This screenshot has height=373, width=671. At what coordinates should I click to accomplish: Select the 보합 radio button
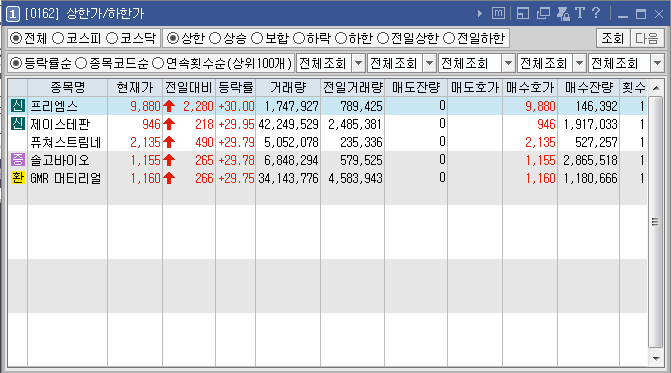coord(257,38)
